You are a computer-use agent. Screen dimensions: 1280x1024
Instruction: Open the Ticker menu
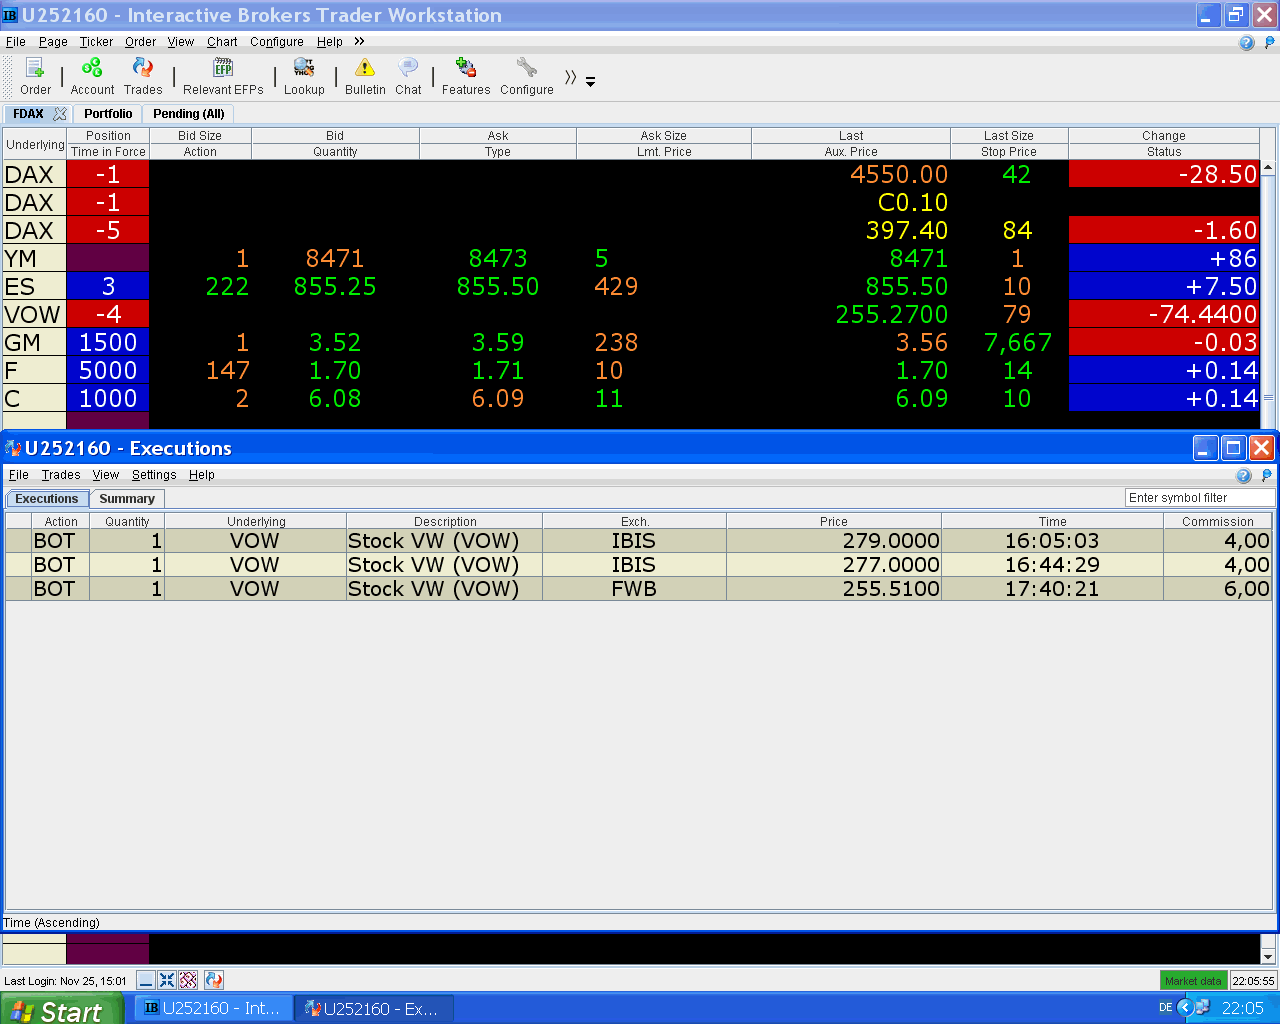point(96,42)
